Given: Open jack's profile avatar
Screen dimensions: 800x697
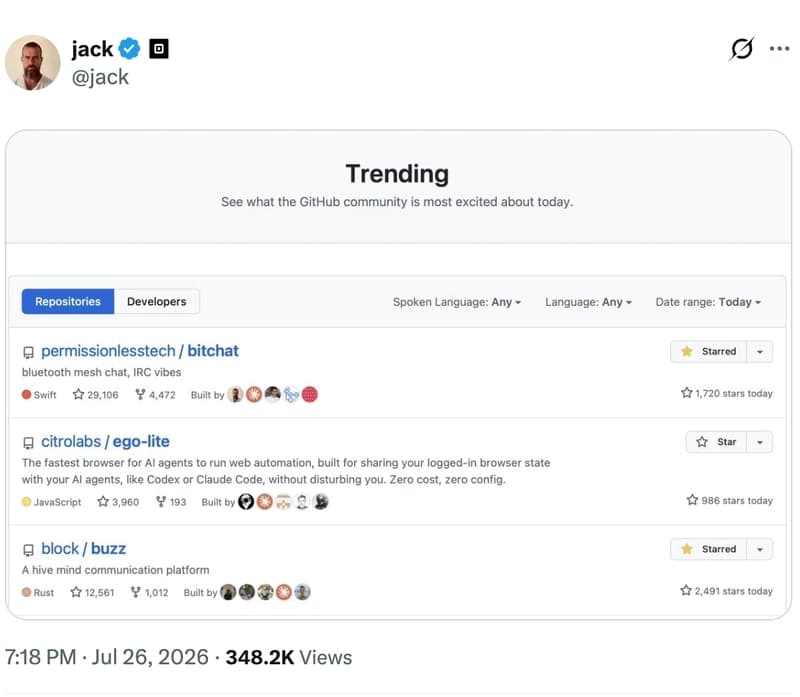Looking at the screenshot, I should click(x=33, y=63).
